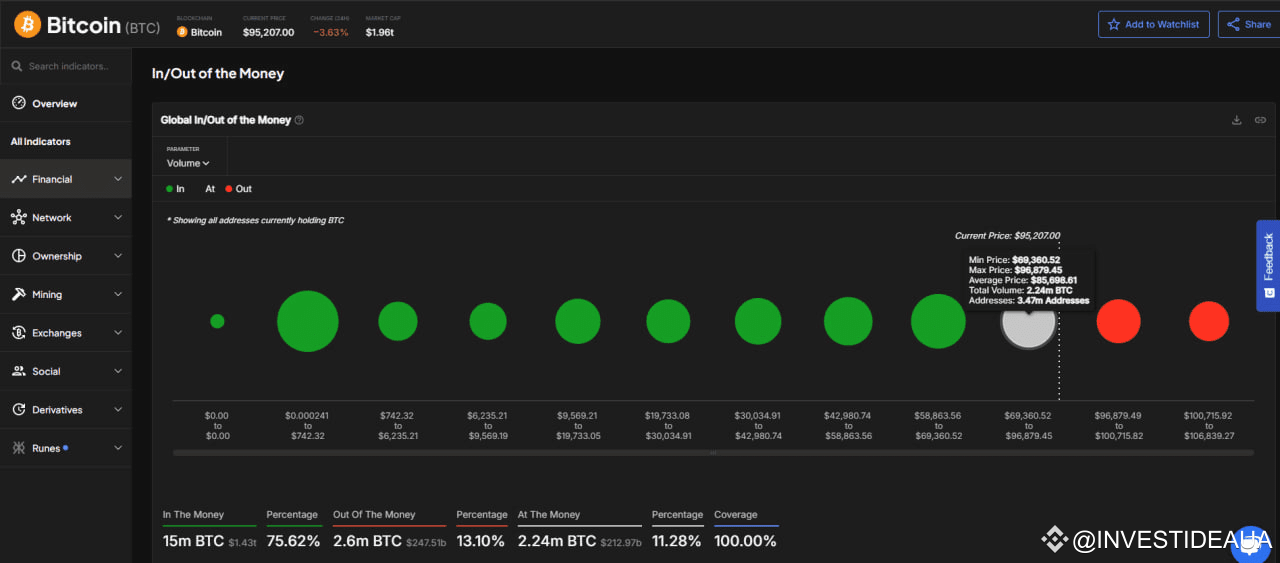Click the Network nodes icon
The image size is (1280, 563).
pos(18,217)
